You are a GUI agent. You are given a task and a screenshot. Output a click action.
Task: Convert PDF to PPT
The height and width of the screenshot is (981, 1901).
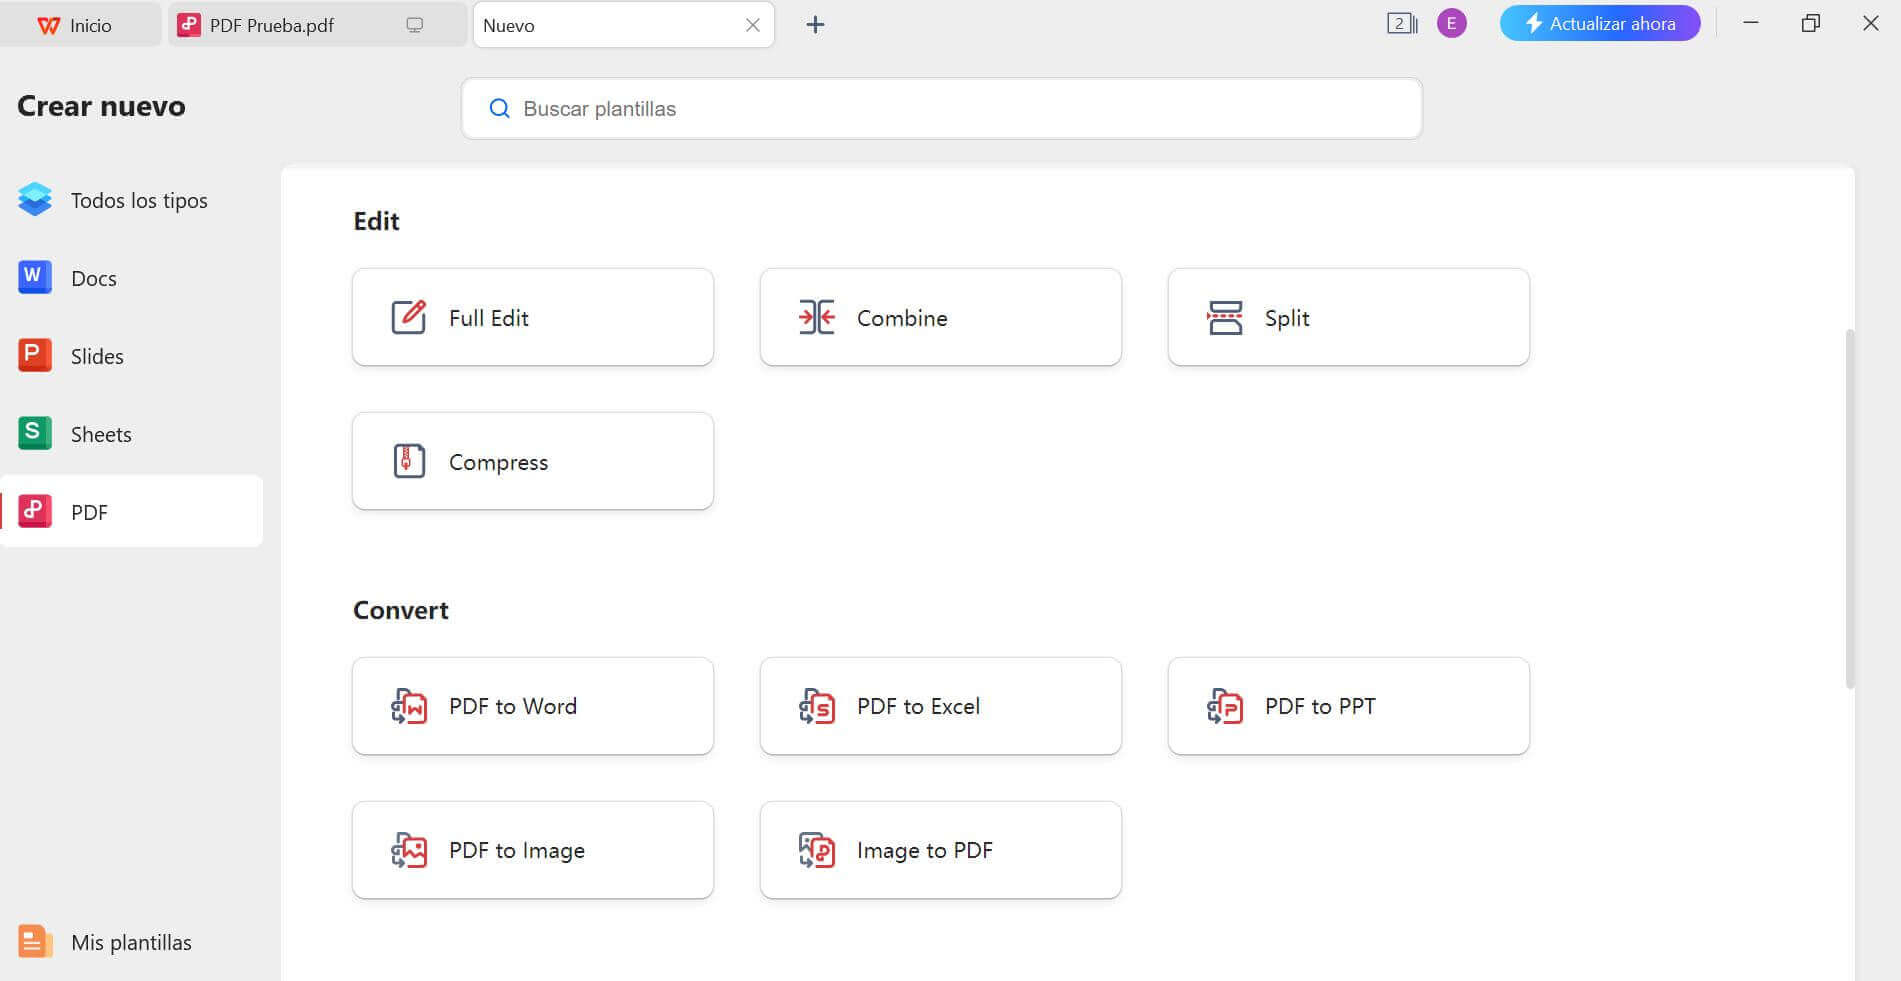[x=1348, y=706]
